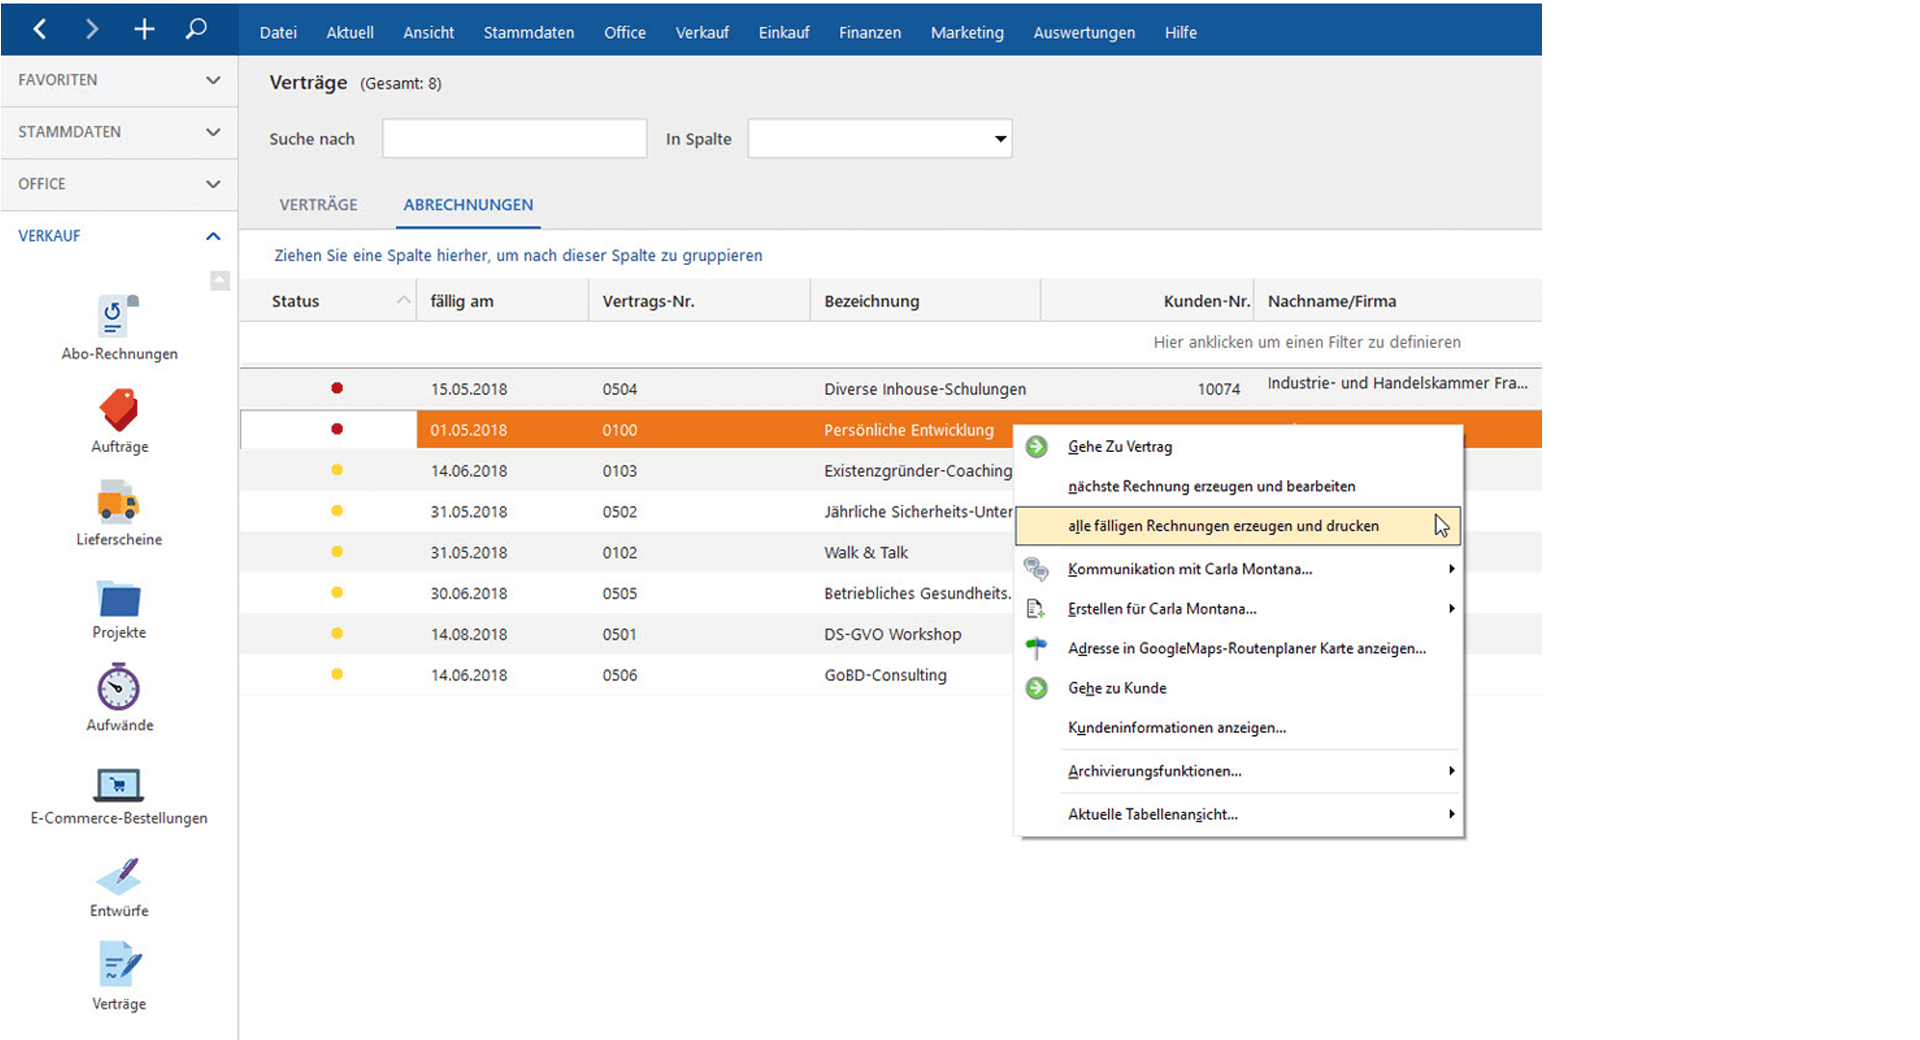Click green arrow icon beside Gehe Zu Vertrag
This screenshot has height=1040, width=1920.
(x=1037, y=447)
